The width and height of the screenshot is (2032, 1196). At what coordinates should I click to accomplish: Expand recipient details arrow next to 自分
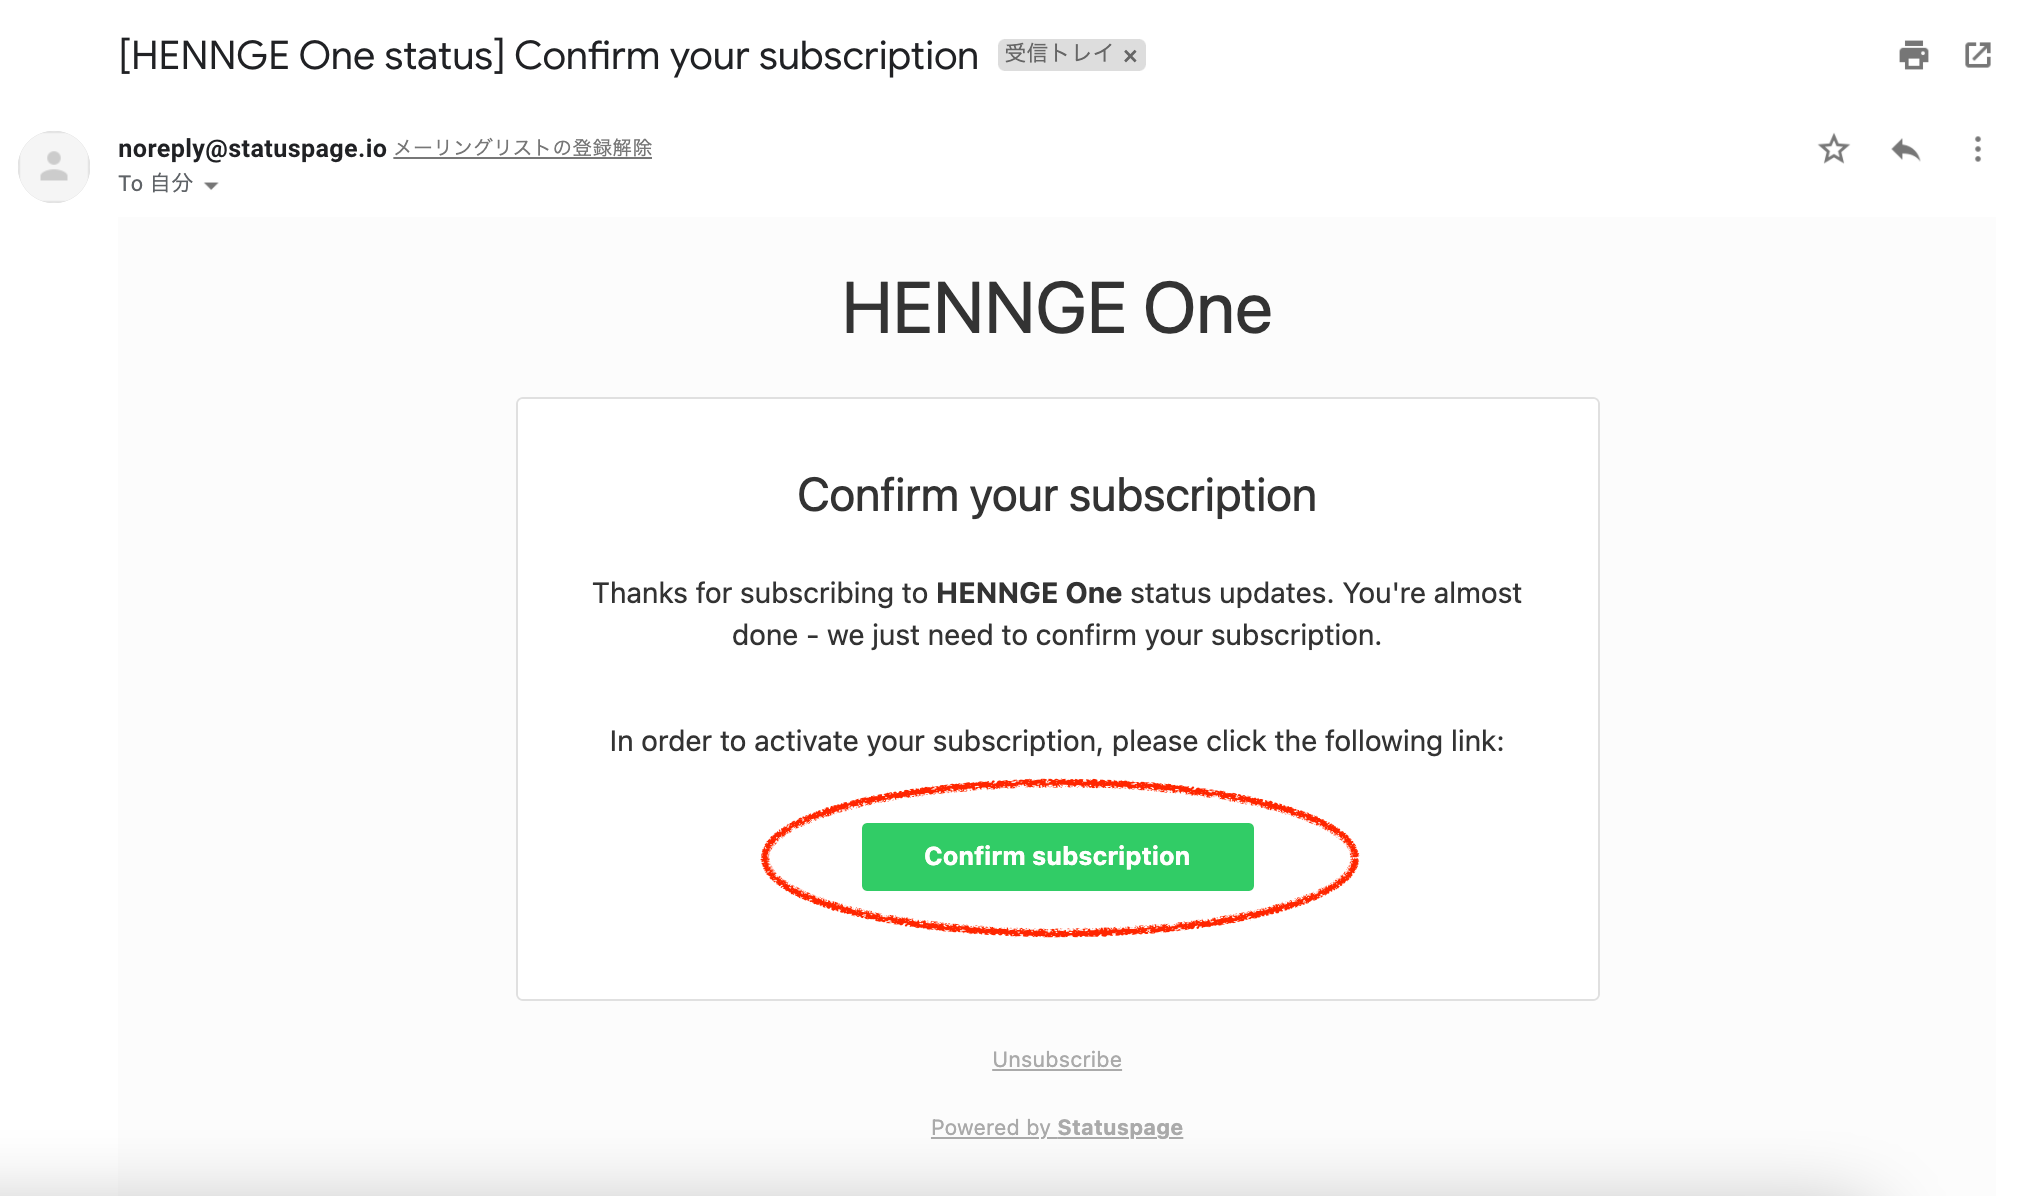click(x=211, y=185)
